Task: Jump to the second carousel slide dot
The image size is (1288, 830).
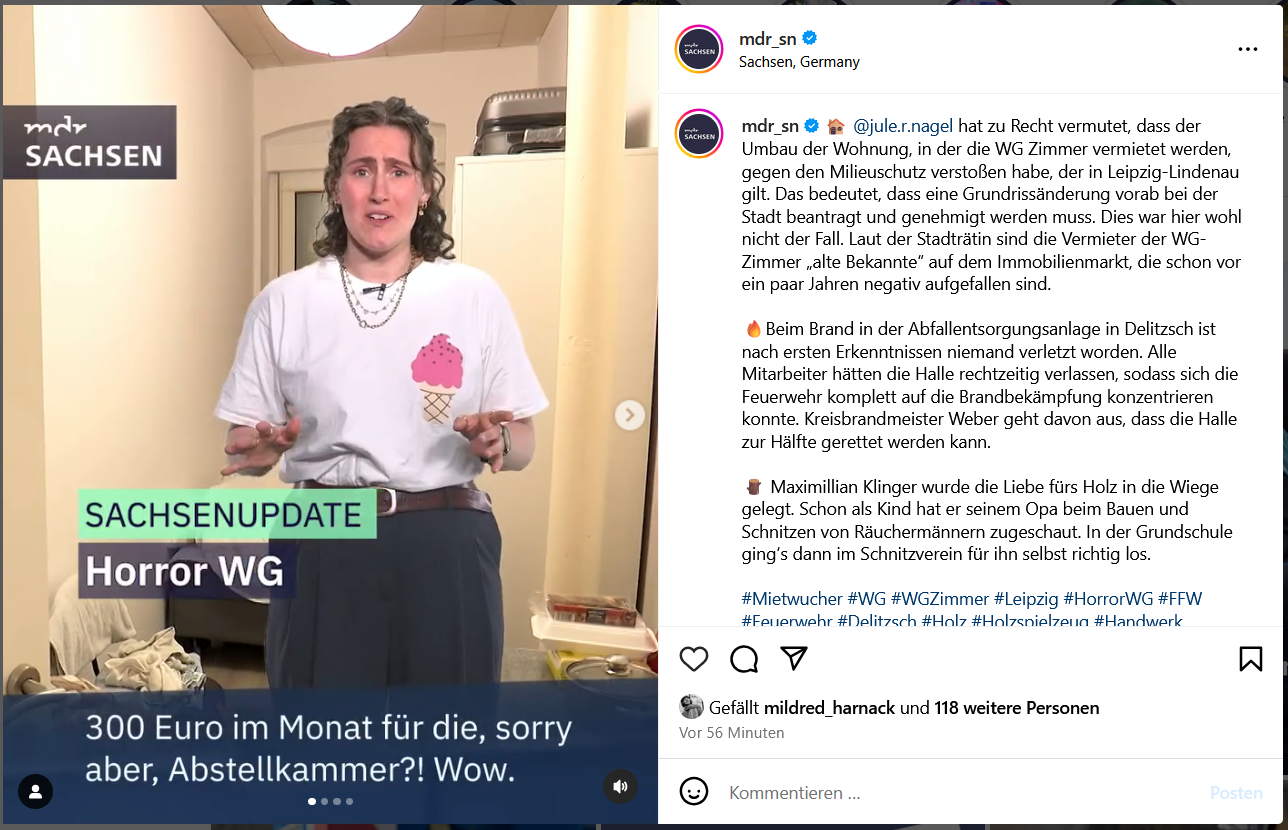Action: point(324,801)
